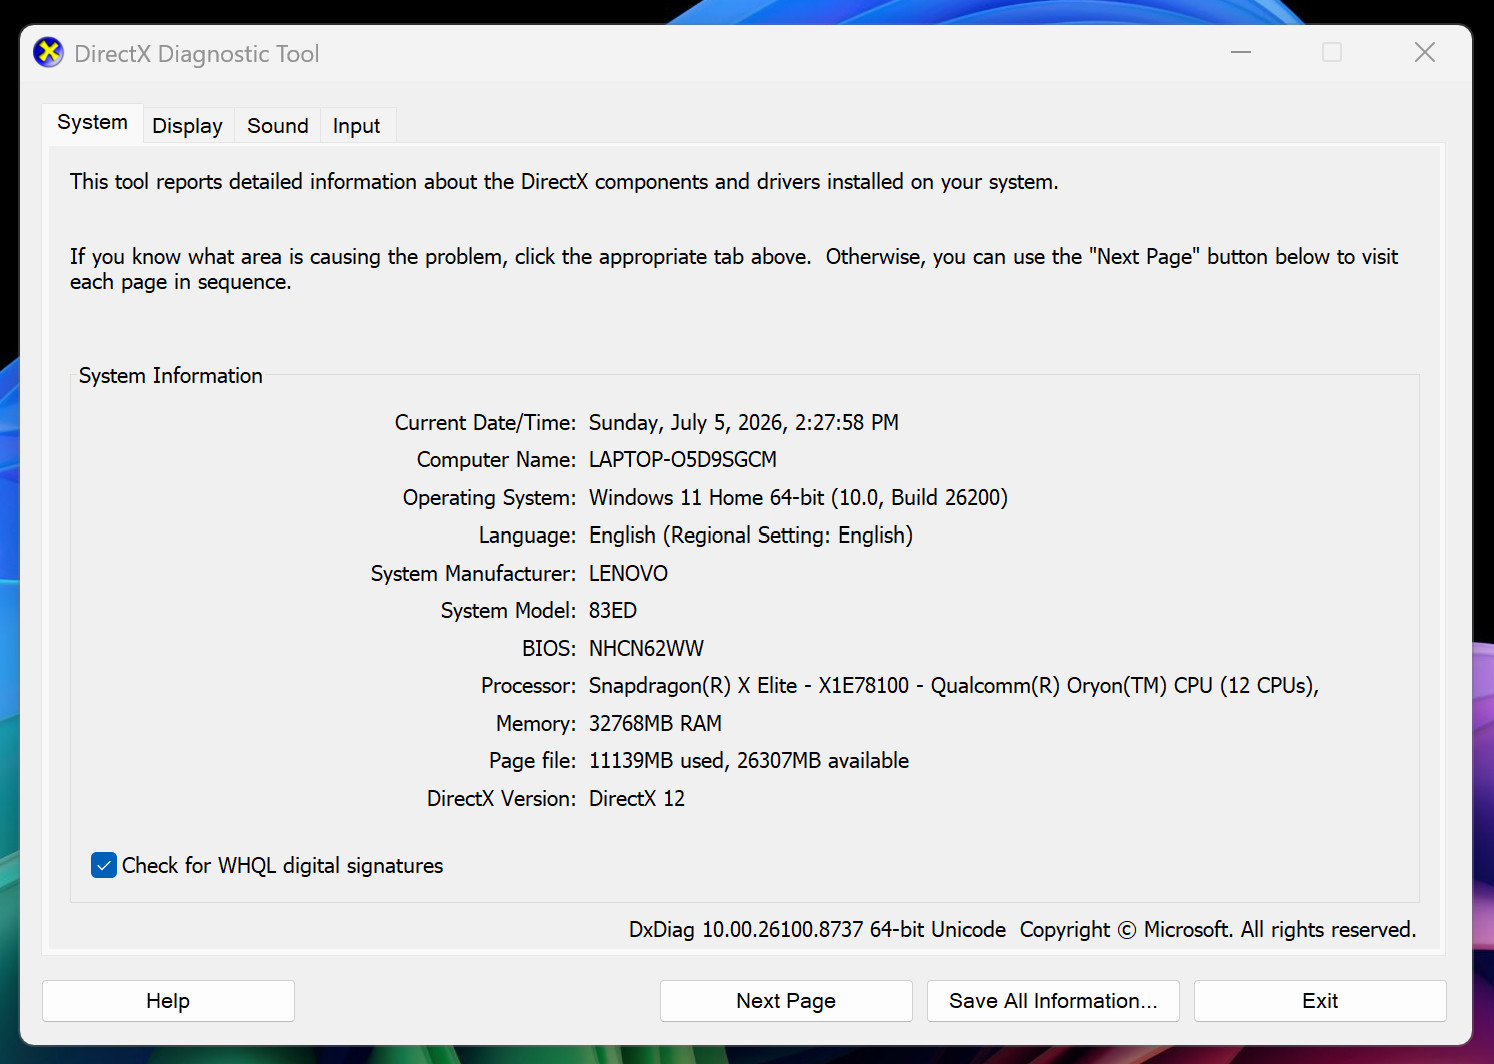Click the language value English (Regional Setting: English)
The width and height of the screenshot is (1494, 1064).
751,536
